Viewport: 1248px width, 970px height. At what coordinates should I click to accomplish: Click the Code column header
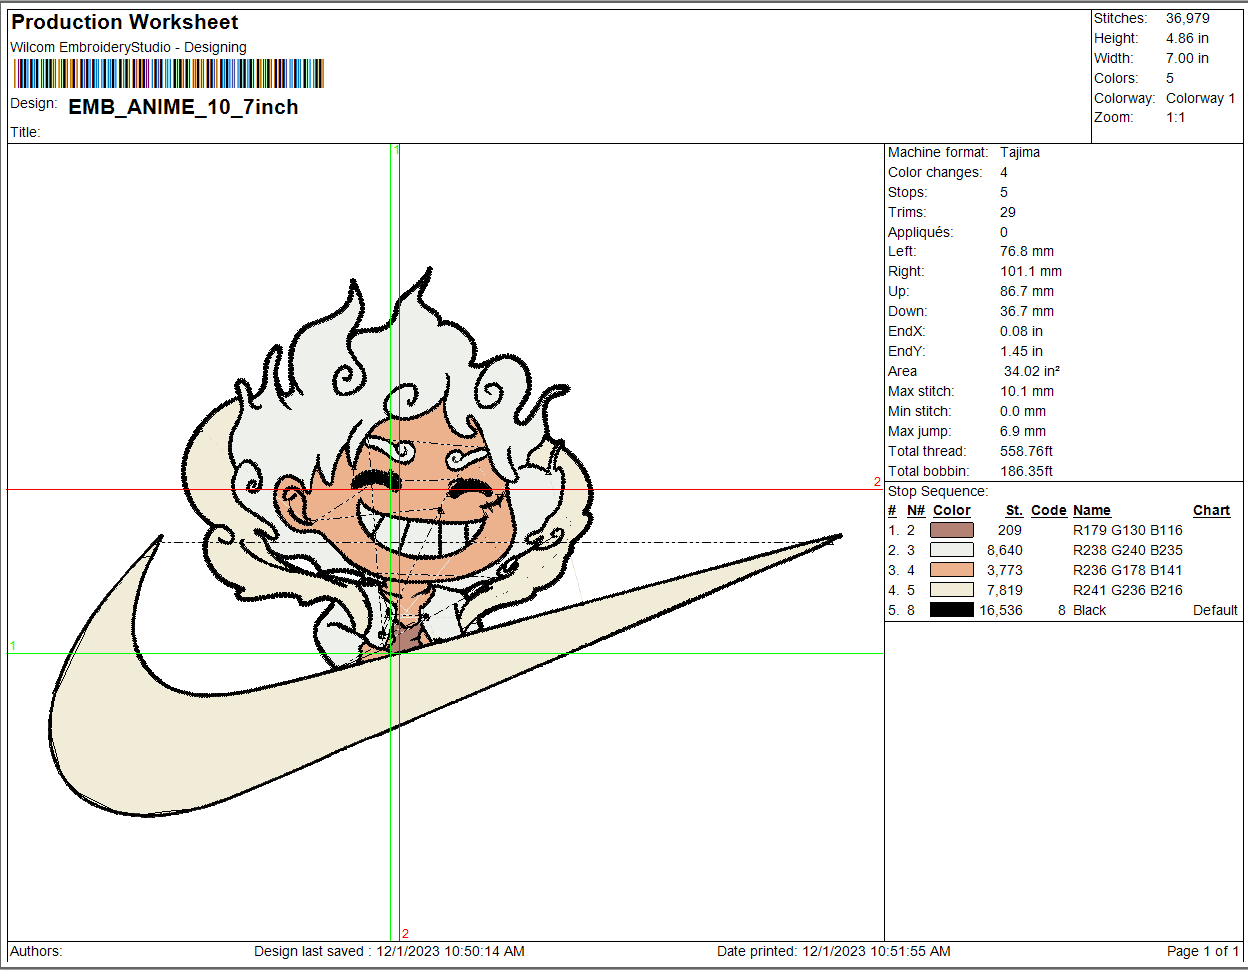(x=1048, y=510)
